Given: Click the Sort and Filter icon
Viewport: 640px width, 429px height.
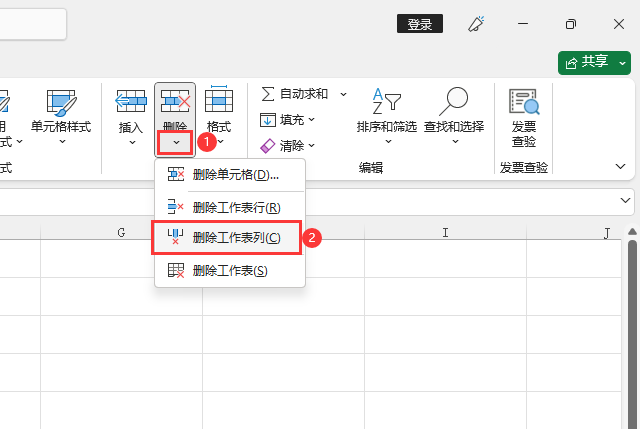Looking at the screenshot, I should (x=386, y=102).
